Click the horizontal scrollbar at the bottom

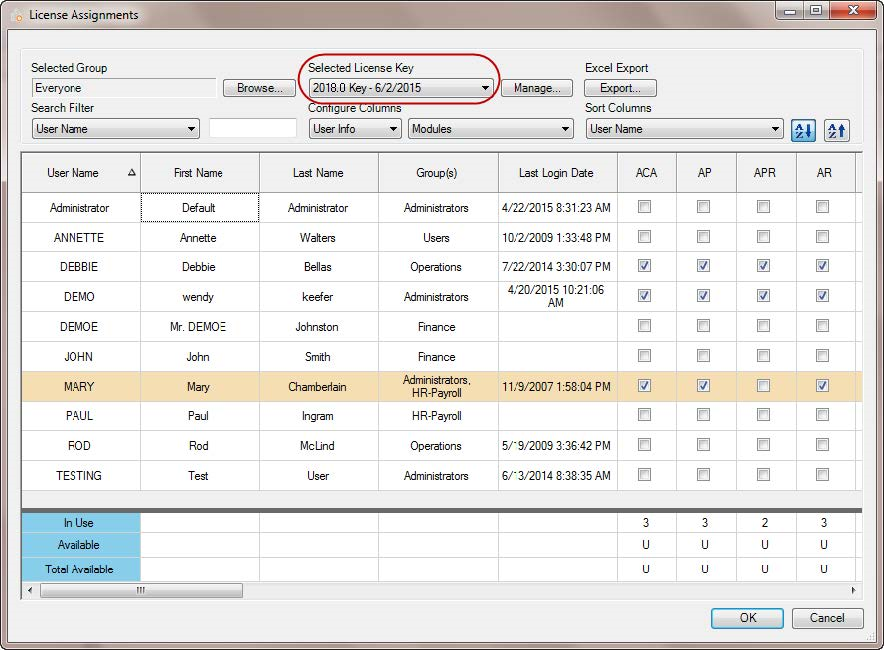(x=140, y=590)
